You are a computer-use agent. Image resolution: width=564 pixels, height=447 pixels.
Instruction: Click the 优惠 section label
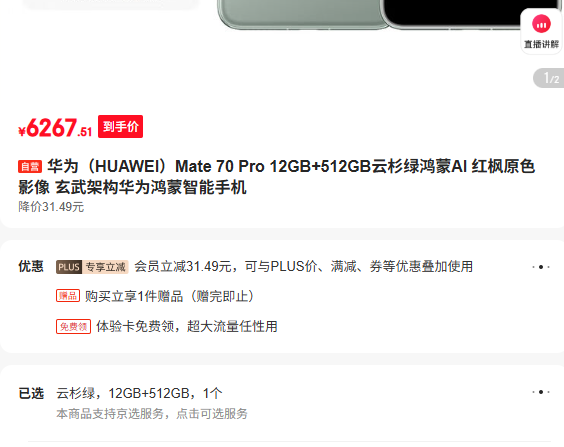pyautogui.click(x=31, y=267)
